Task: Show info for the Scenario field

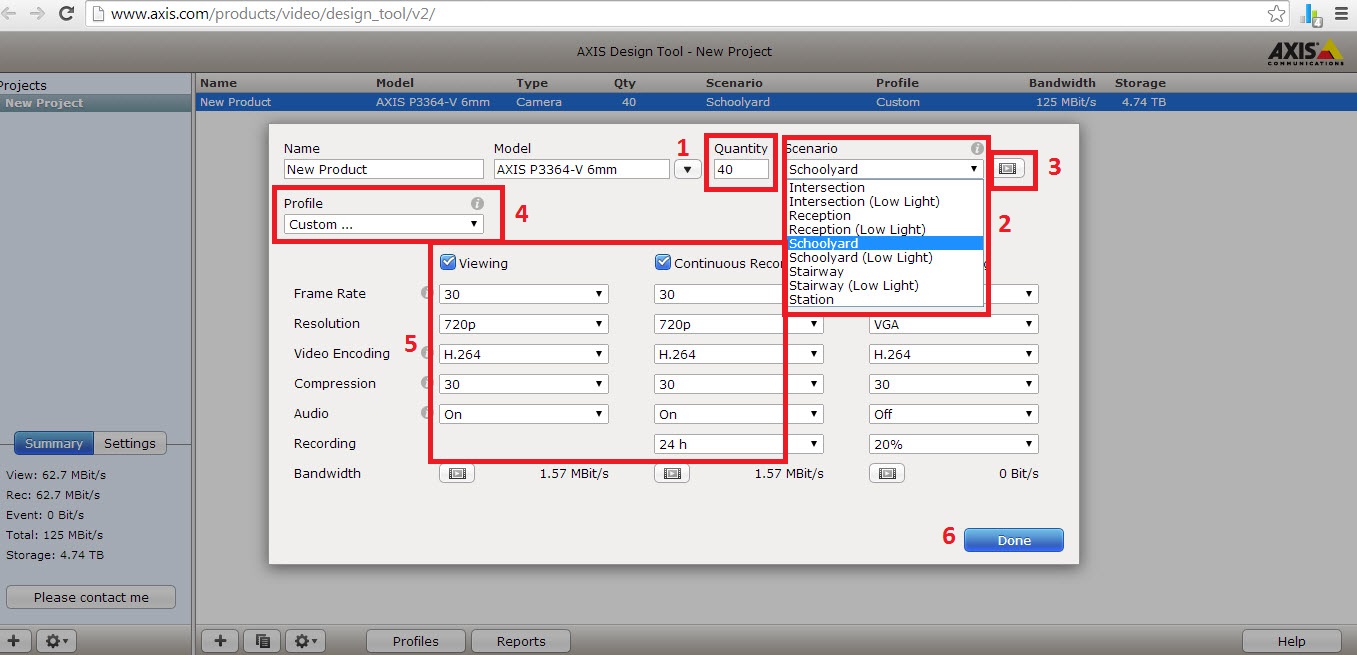Action: pyautogui.click(x=977, y=148)
